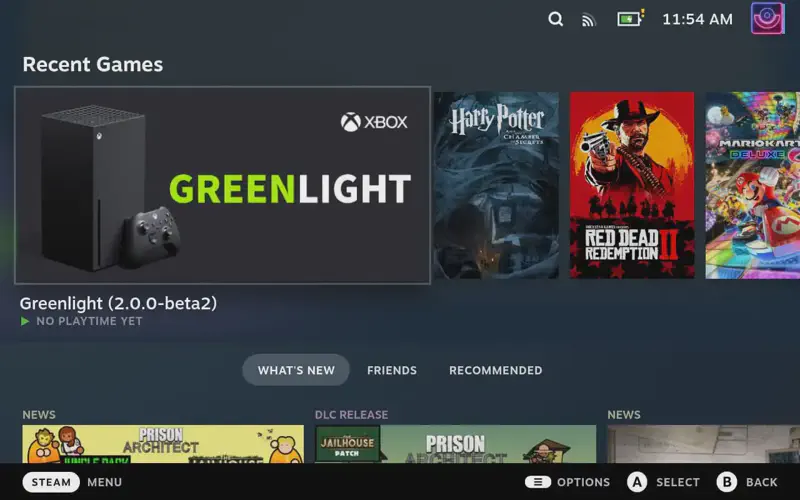The image size is (800, 500).
Task: Select the Harry Potter game cover
Action: (496, 185)
